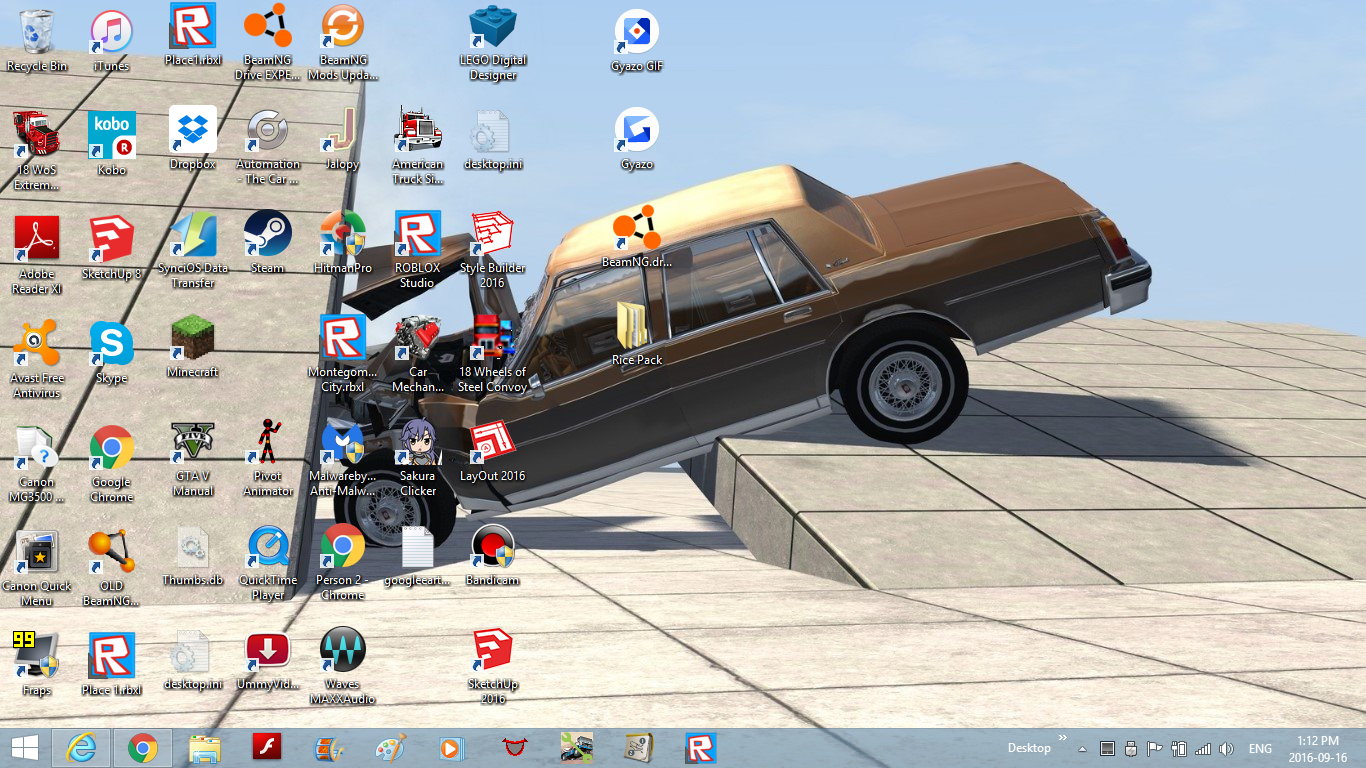Select the Thumbs.db file
The height and width of the screenshot is (768, 1366).
(193, 555)
